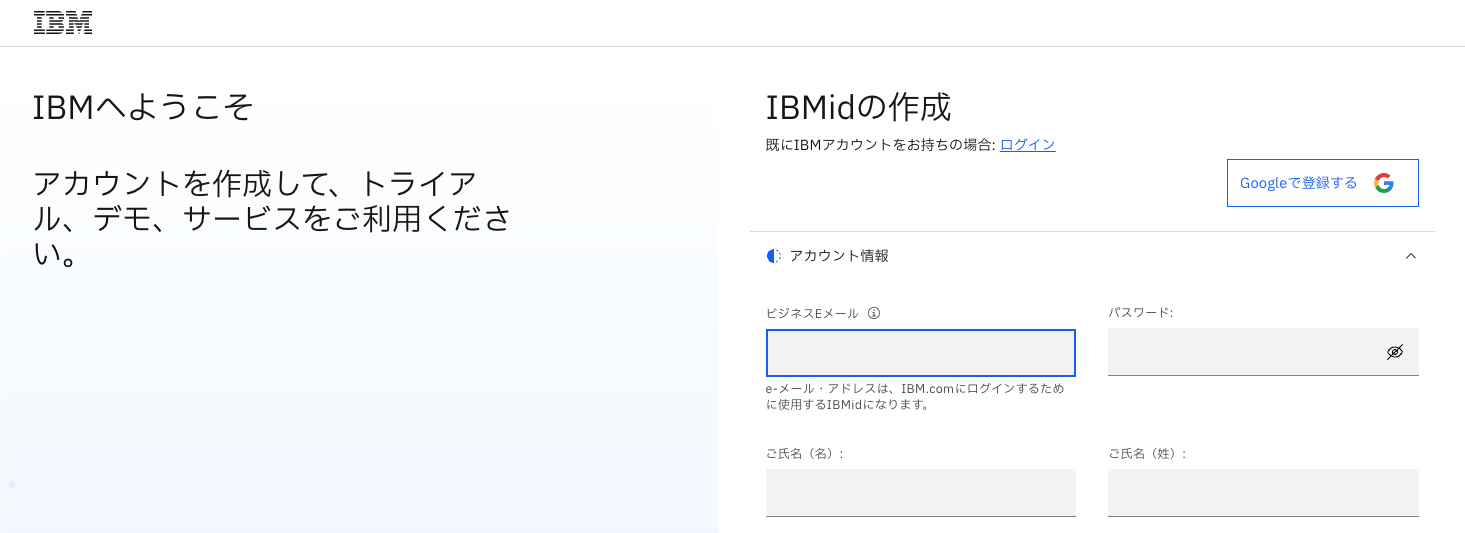Screen dimensions: 1465x533
Task: Click the IBMidの作成 heading
Action: coord(858,107)
